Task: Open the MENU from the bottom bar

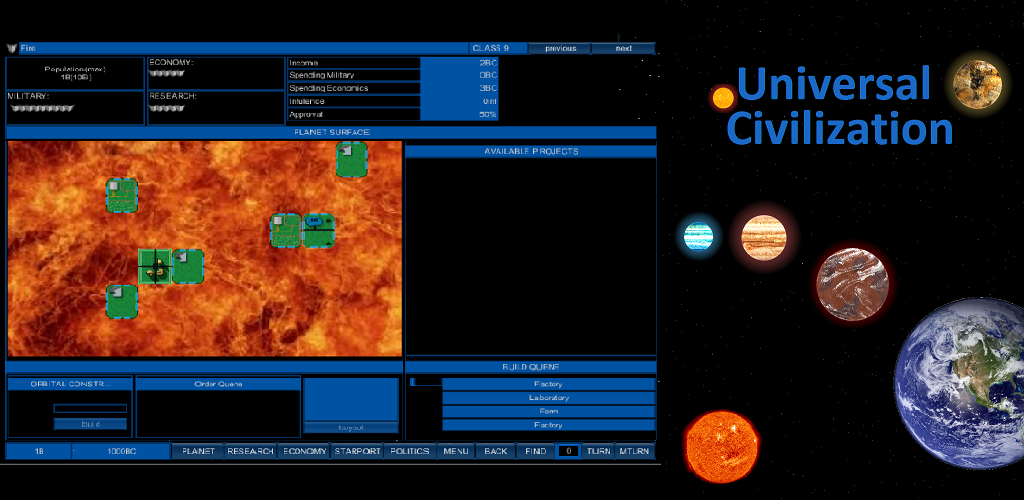Action: coord(456,452)
